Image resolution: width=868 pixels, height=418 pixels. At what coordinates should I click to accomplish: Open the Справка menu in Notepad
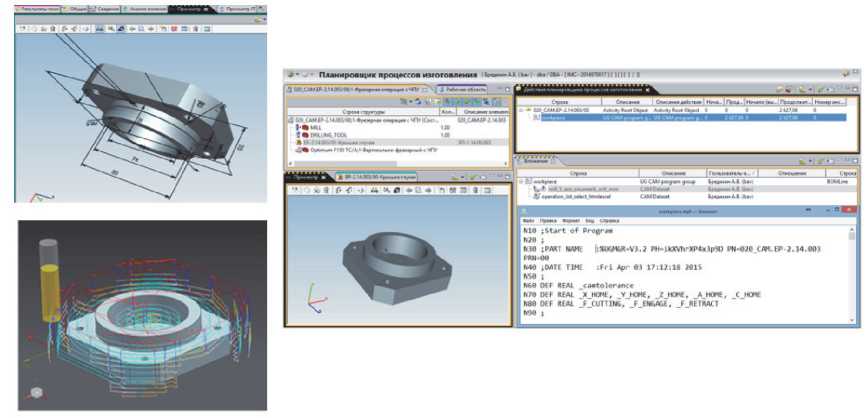tap(609, 219)
